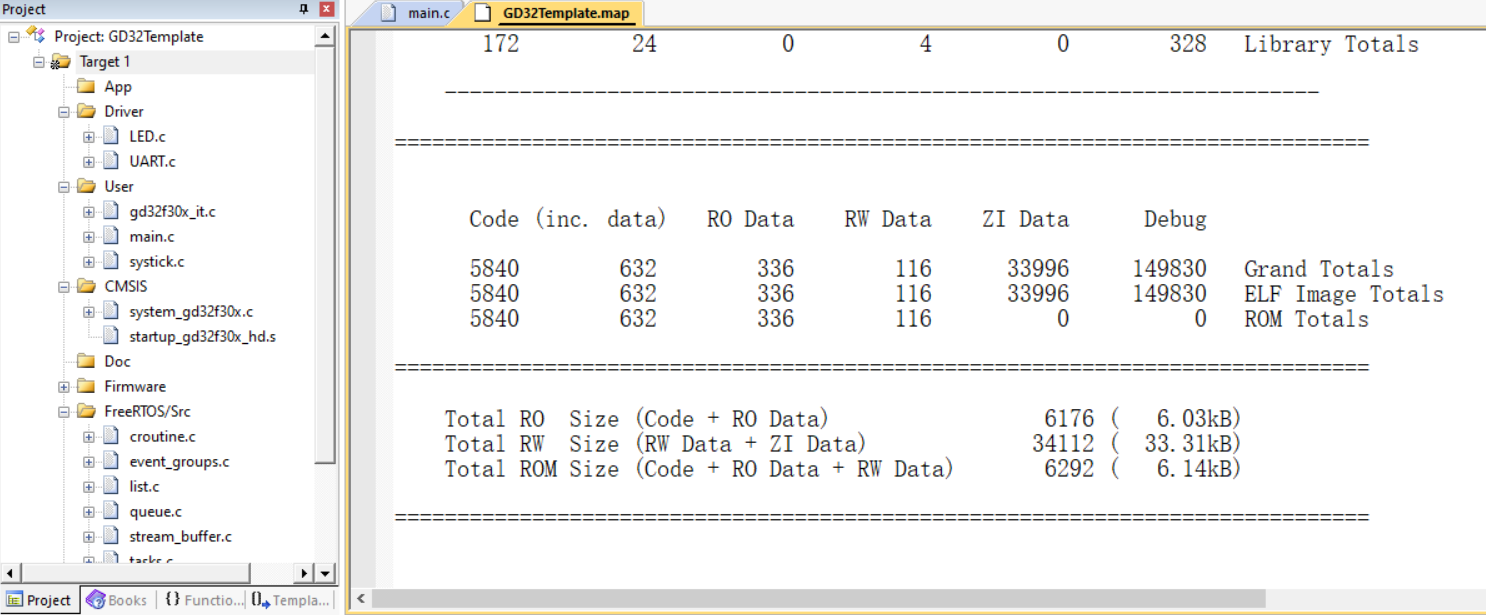Collapse the FreeRTOS/Src folder group

64,411
